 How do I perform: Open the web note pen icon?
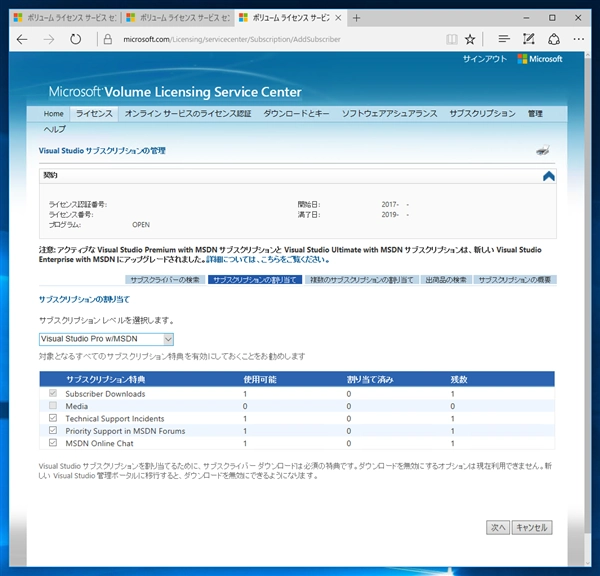[528, 39]
